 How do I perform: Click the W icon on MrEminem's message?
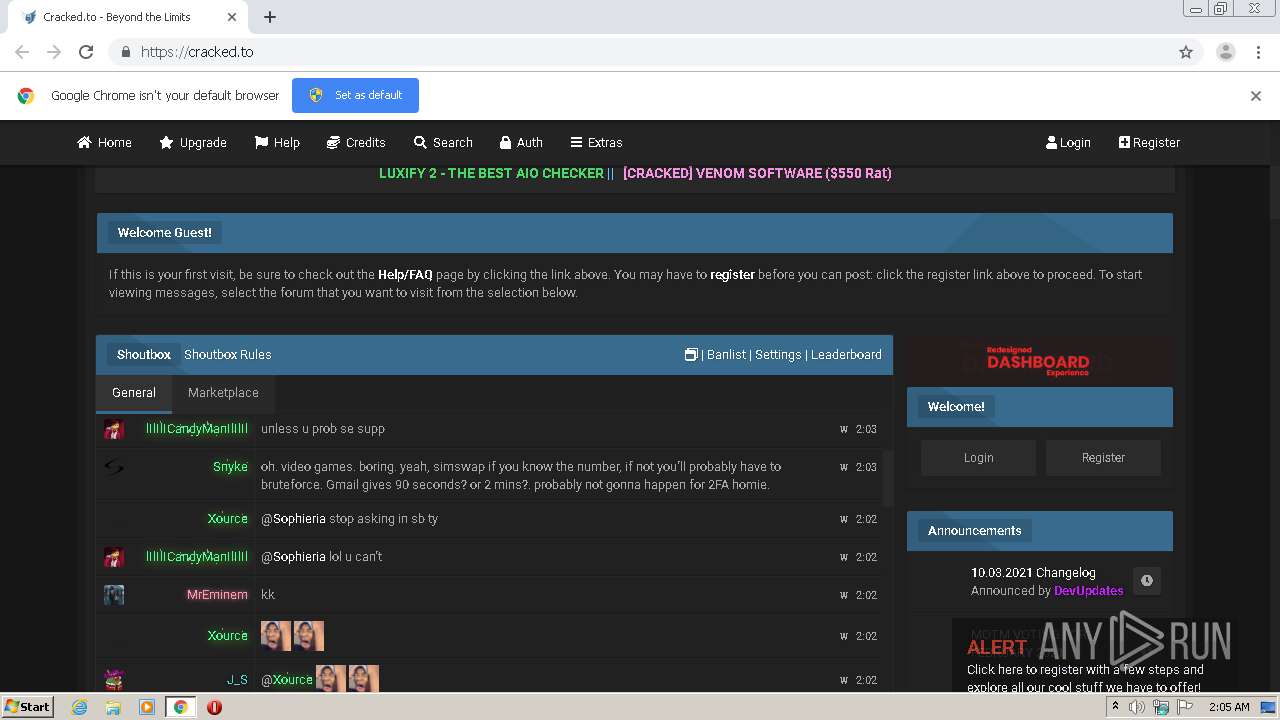(844, 595)
